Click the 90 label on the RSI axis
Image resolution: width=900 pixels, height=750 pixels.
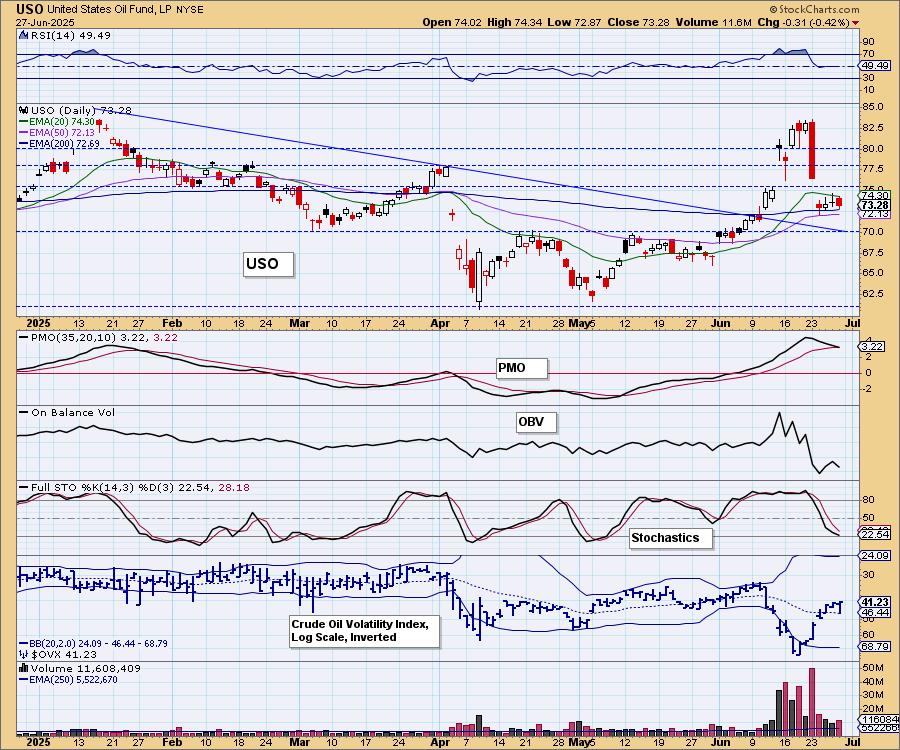click(868, 42)
